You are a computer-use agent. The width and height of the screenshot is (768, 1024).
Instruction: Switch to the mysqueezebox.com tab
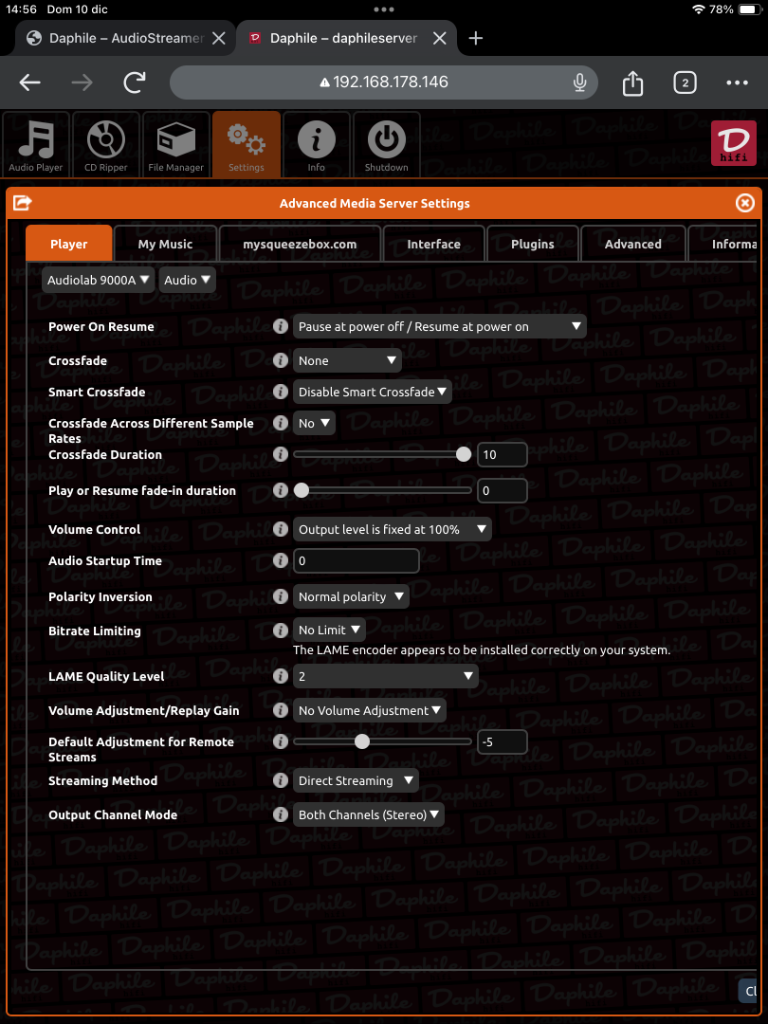click(x=300, y=244)
